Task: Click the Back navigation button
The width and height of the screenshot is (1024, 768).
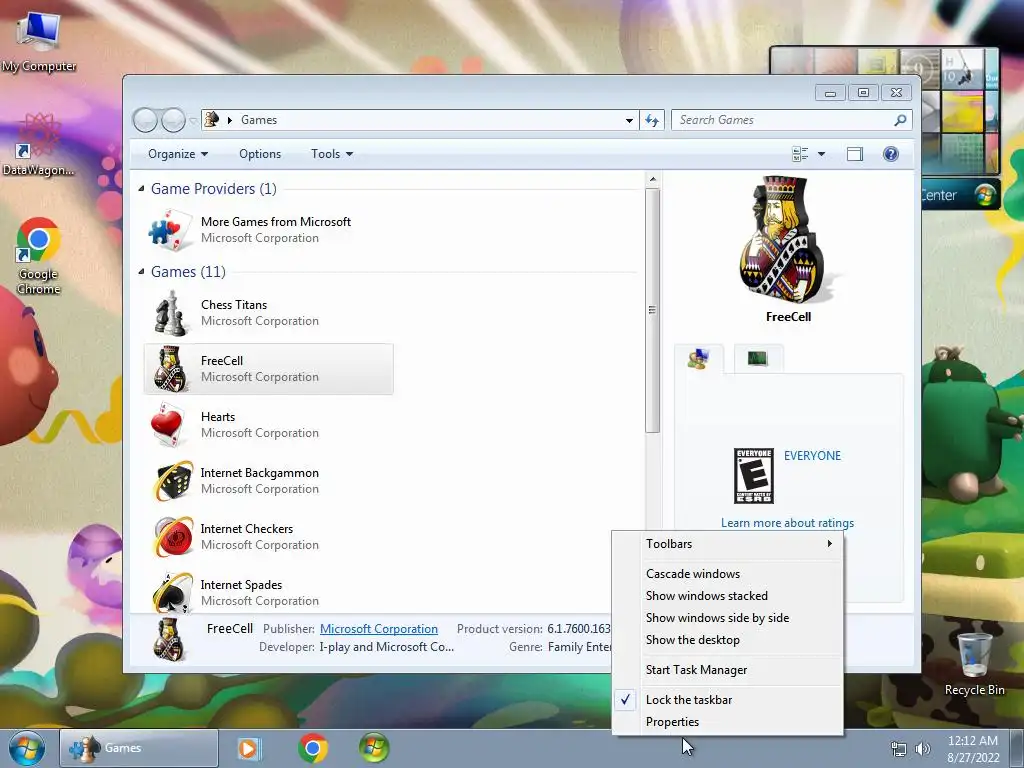Action: point(145,120)
